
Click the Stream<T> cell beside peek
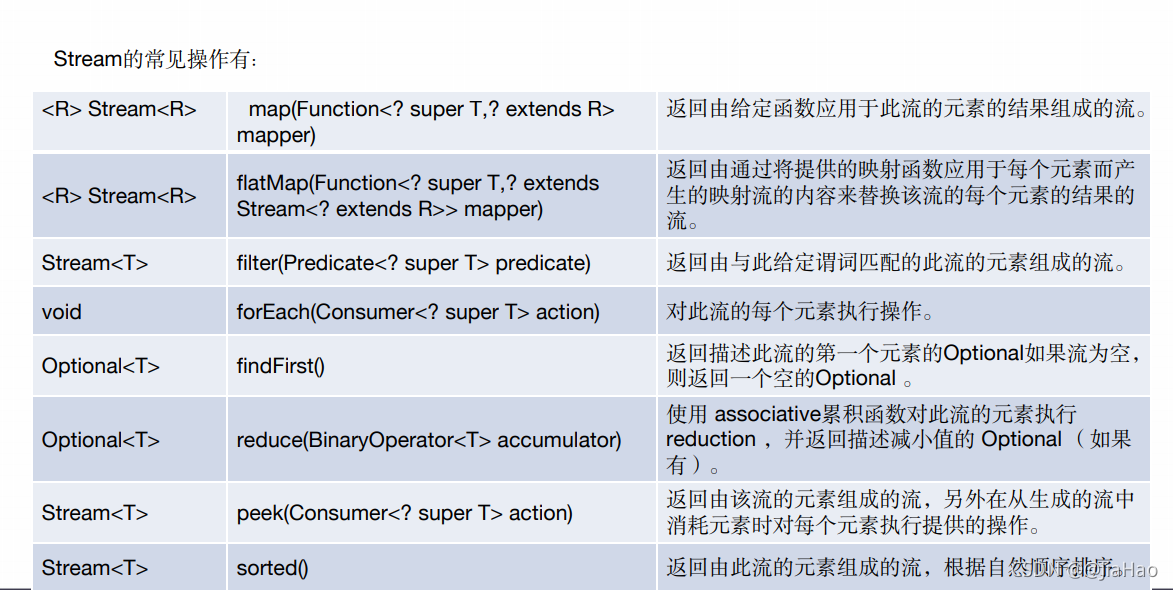click(129, 512)
